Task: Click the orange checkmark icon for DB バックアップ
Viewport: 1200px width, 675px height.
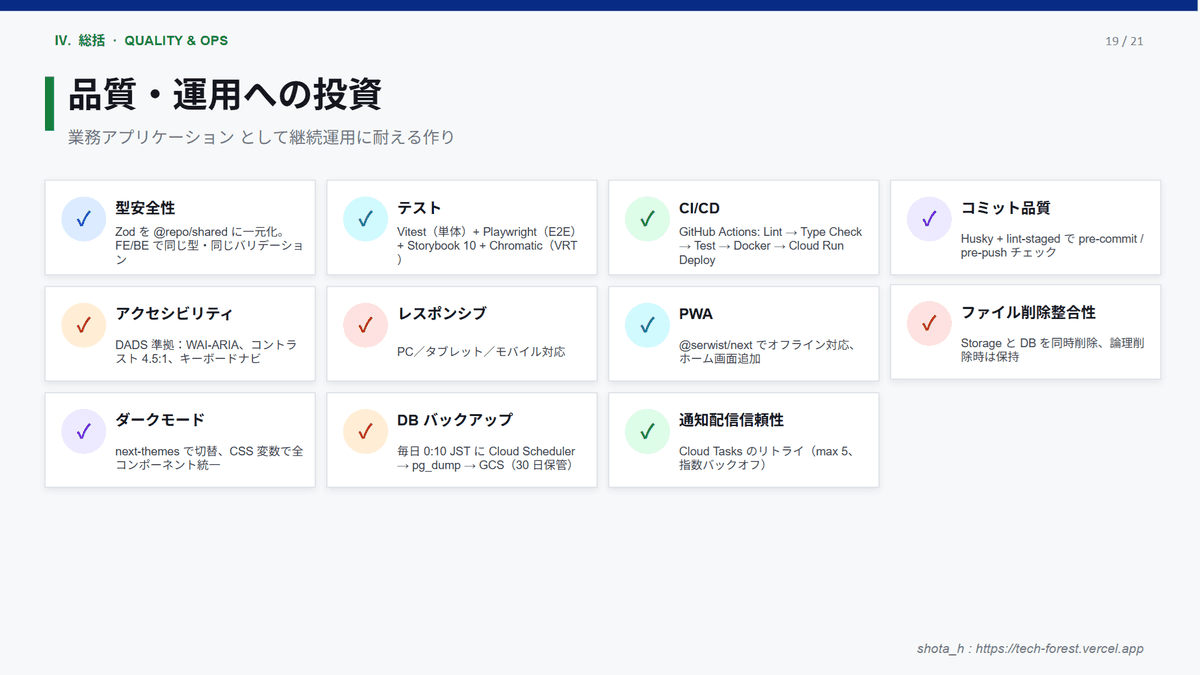Action: pyautogui.click(x=366, y=431)
